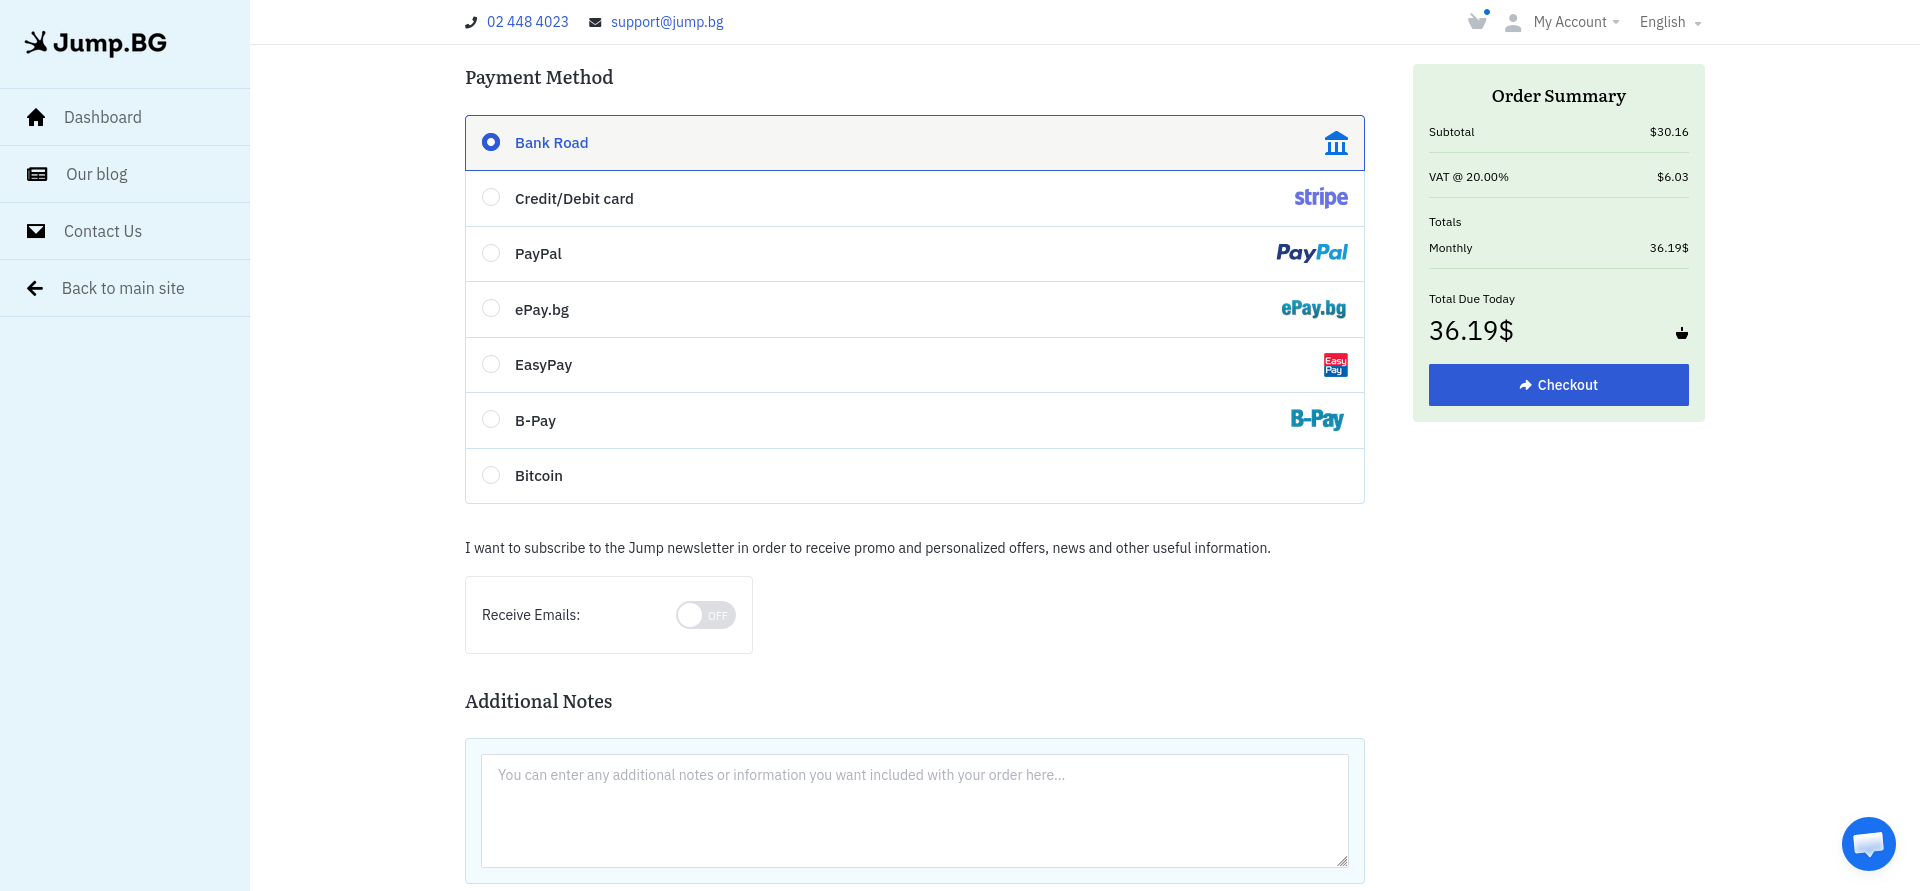Click the PayPal logo
This screenshot has height=891, width=1920.
click(1312, 253)
